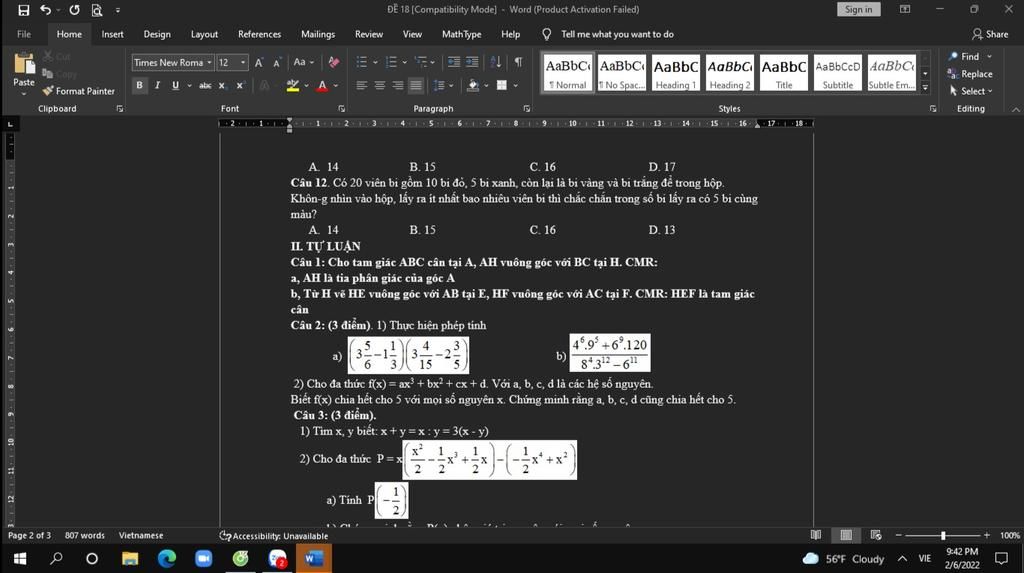This screenshot has width=1024, height=573.
Task: Apply multilevel list
Action: (421, 62)
